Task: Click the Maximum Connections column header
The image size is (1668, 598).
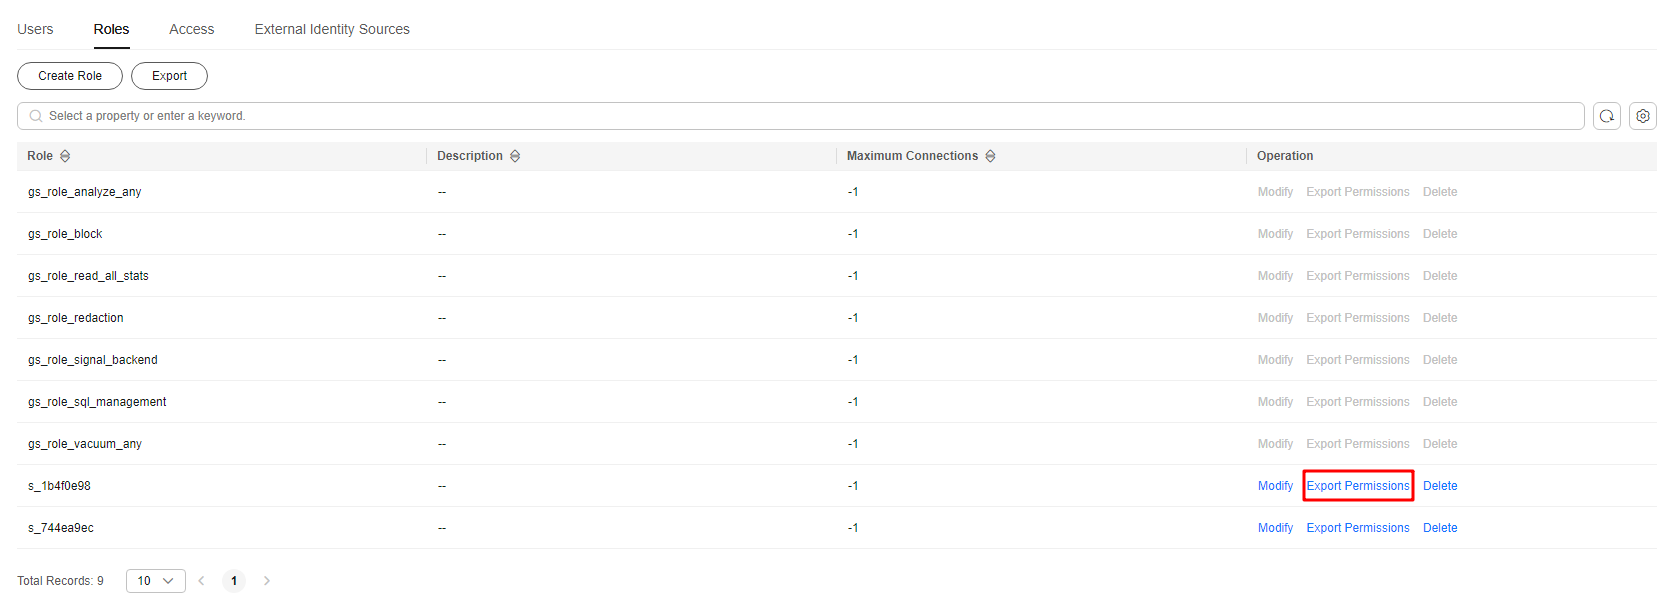Action: 912,156
